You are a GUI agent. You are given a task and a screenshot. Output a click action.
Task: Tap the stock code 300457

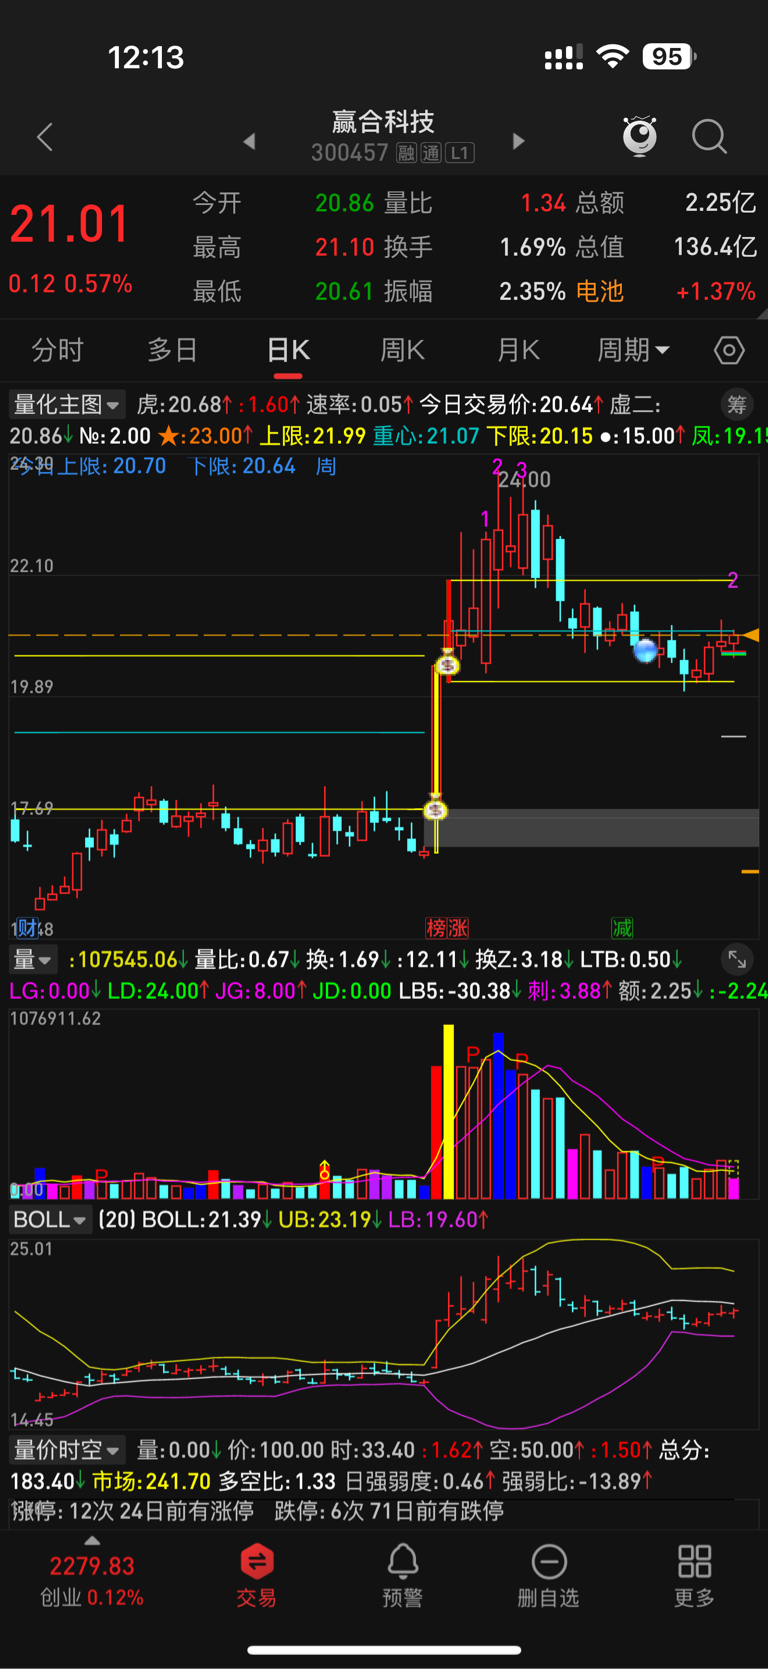(349, 153)
